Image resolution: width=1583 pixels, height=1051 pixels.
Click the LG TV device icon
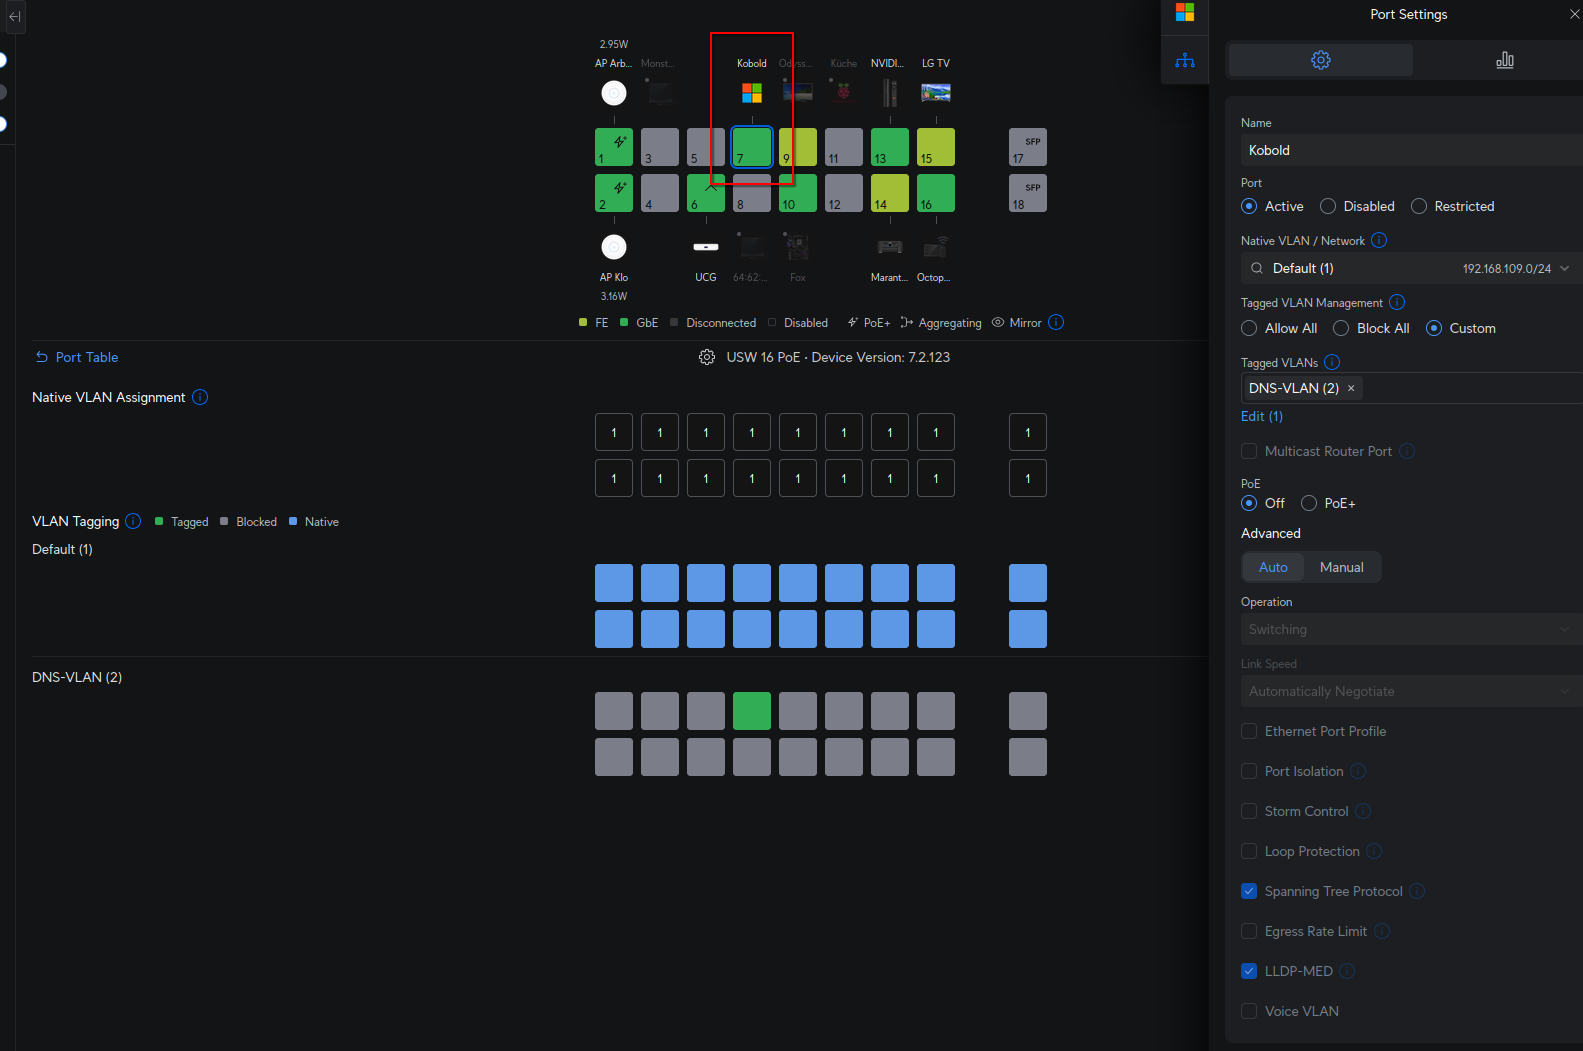(936, 93)
